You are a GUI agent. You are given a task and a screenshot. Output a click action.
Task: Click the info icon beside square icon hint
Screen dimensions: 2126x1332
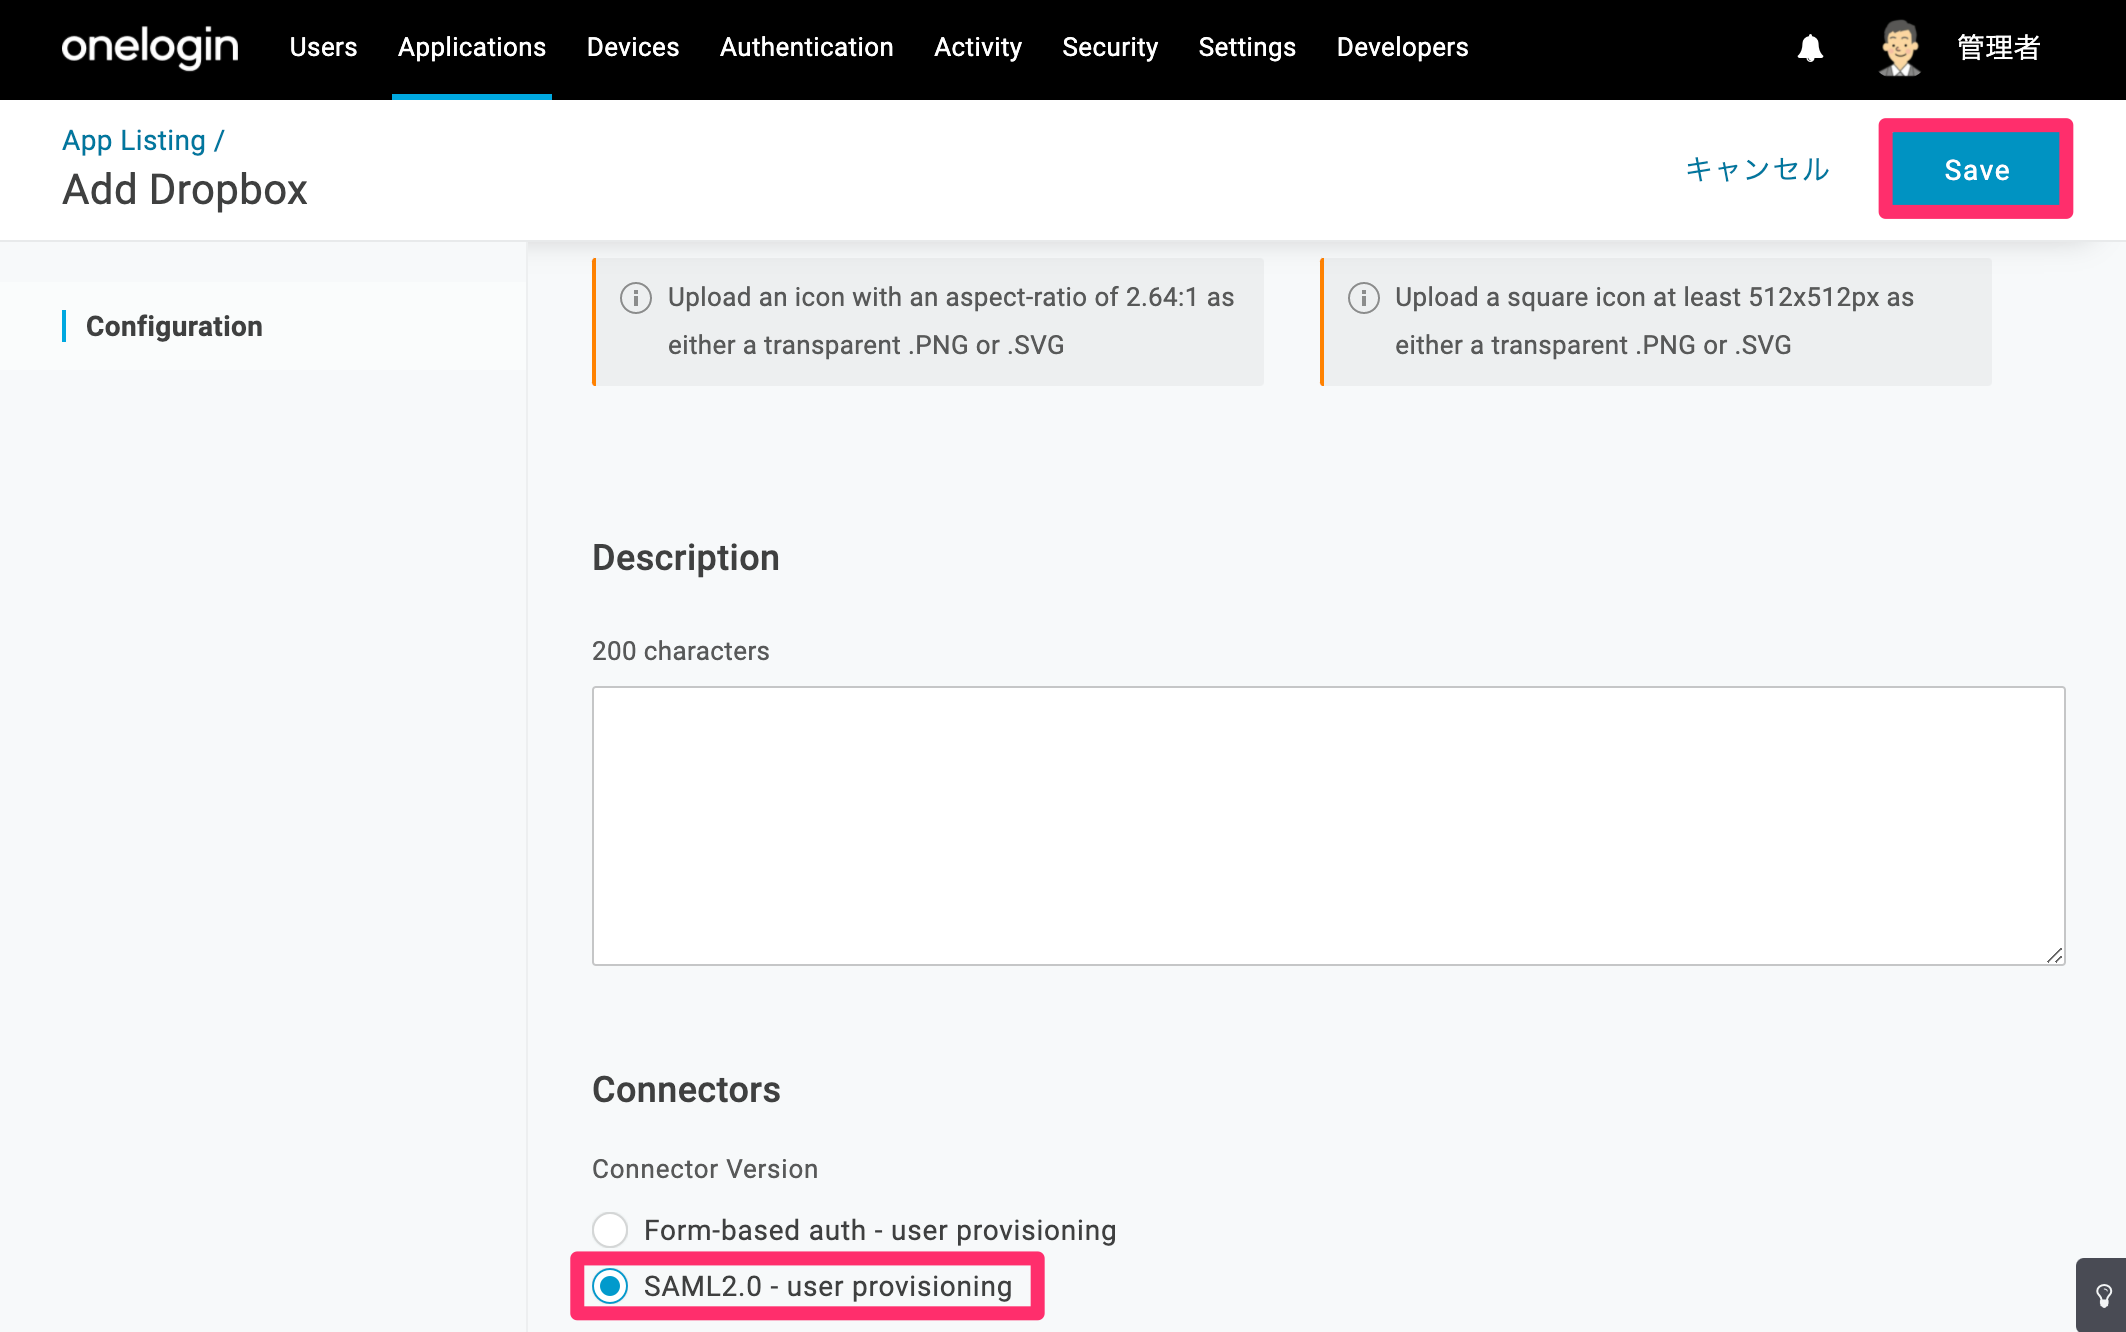point(1364,298)
